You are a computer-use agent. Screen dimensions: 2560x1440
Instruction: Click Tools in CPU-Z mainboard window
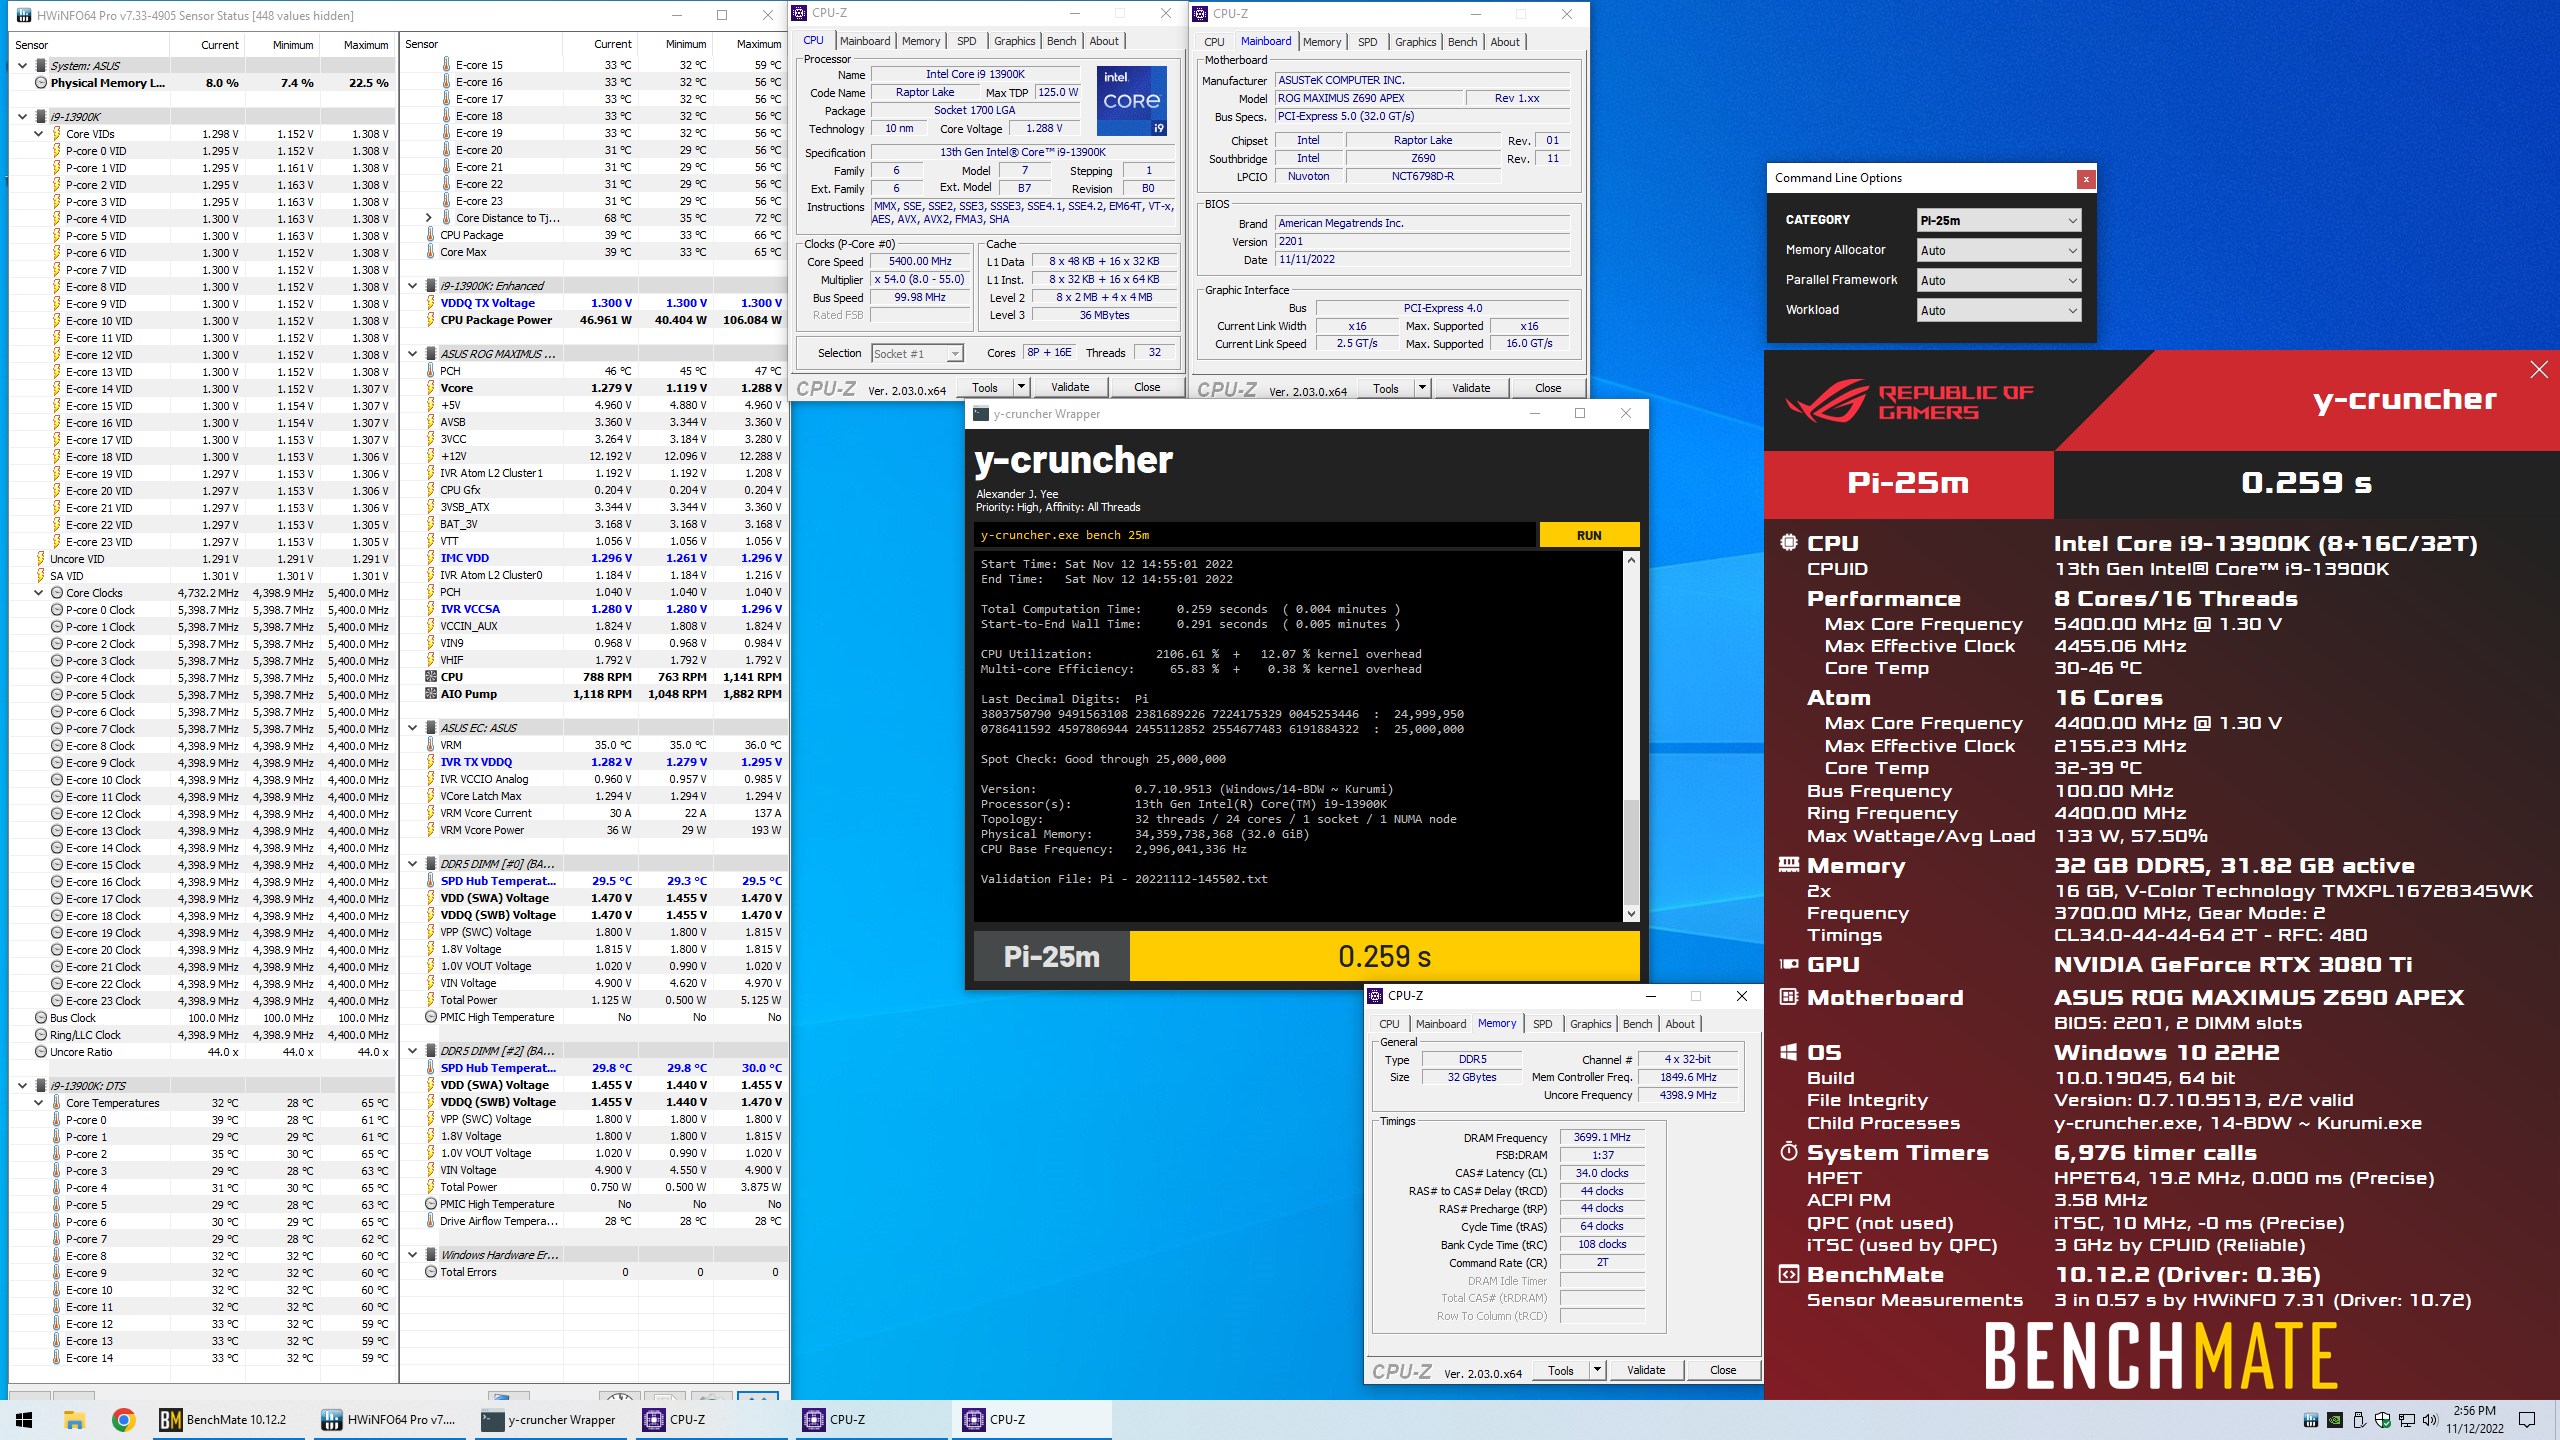pyautogui.click(x=1386, y=388)
